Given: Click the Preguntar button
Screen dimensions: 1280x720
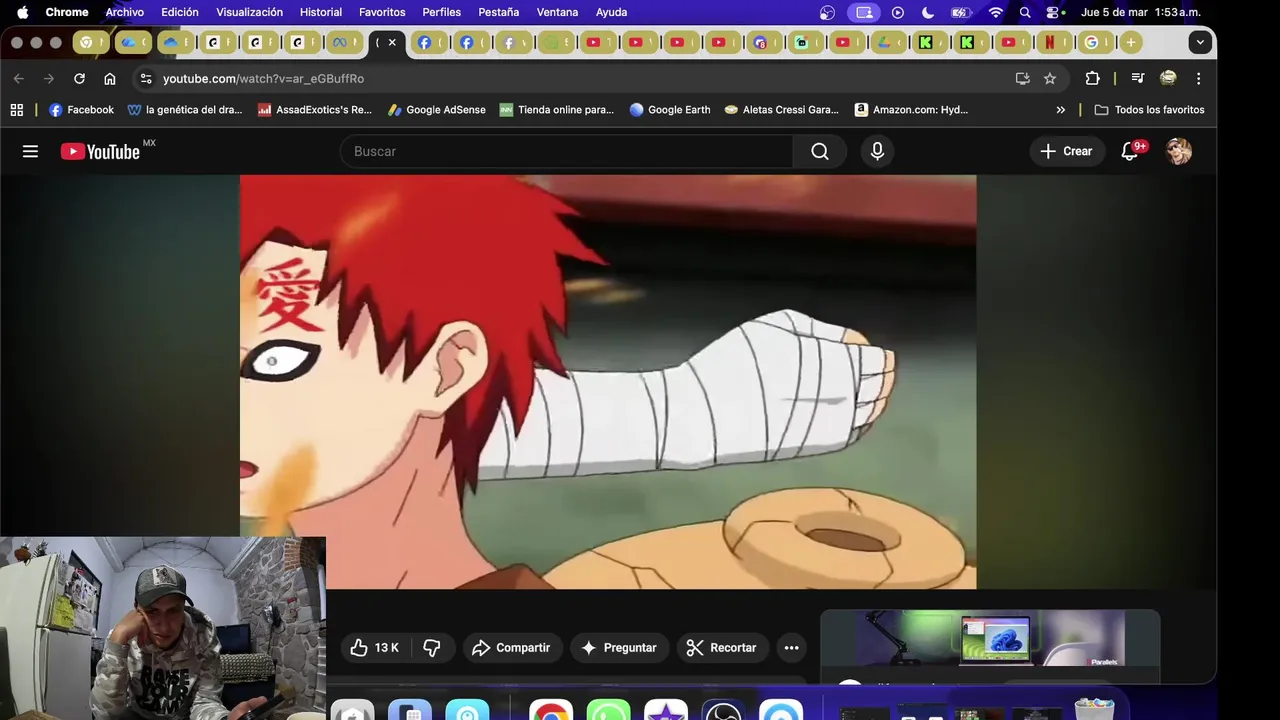Looking at the screenshot, I should (x=619, y=648).
